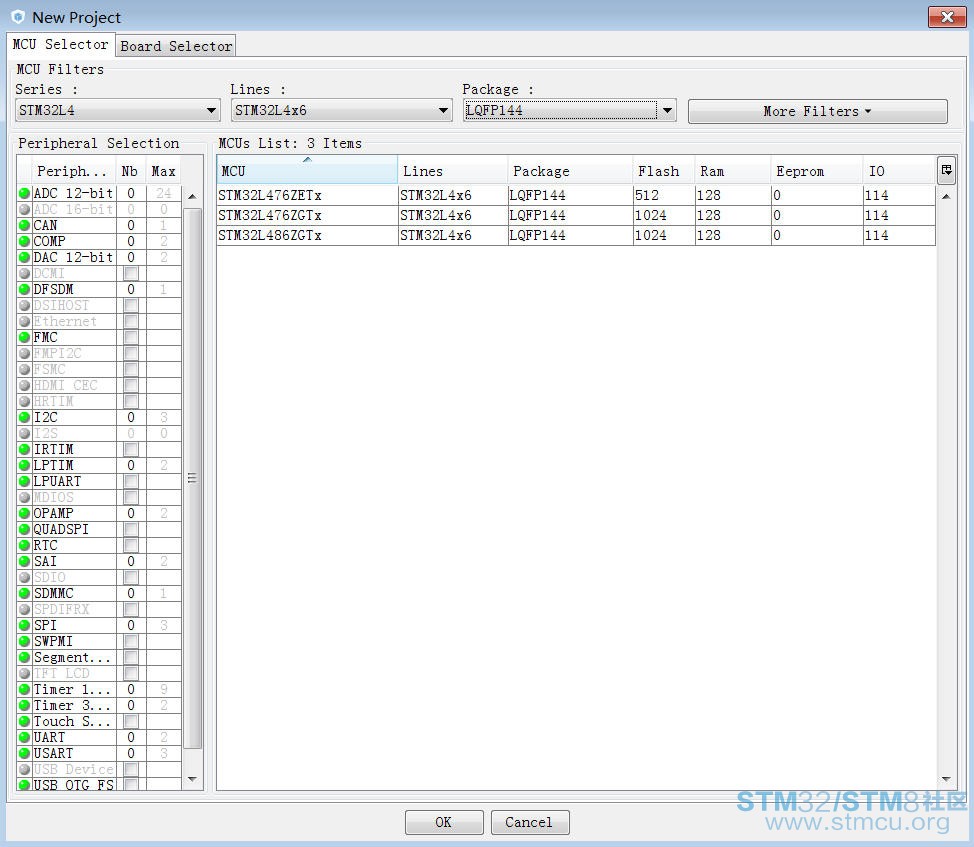Viewport: 974px width, 847px height.
Task: Check the USB OTG FS checkbox
Action: click(x=131, y=784)
